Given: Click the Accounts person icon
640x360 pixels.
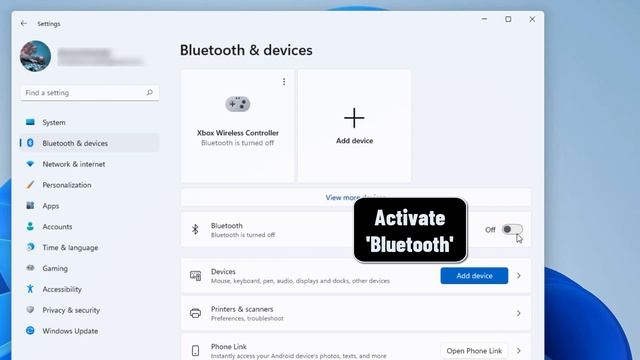Looking at the screenshot, I should pyautogui.click(x=30, y=226).
